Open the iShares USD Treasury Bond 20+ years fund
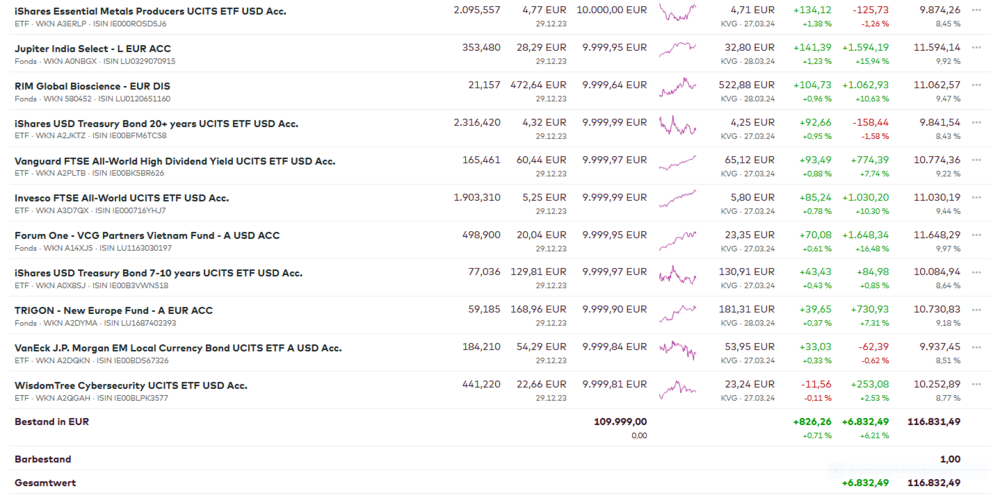The image size is (1000, 500). tap(156, 124)
